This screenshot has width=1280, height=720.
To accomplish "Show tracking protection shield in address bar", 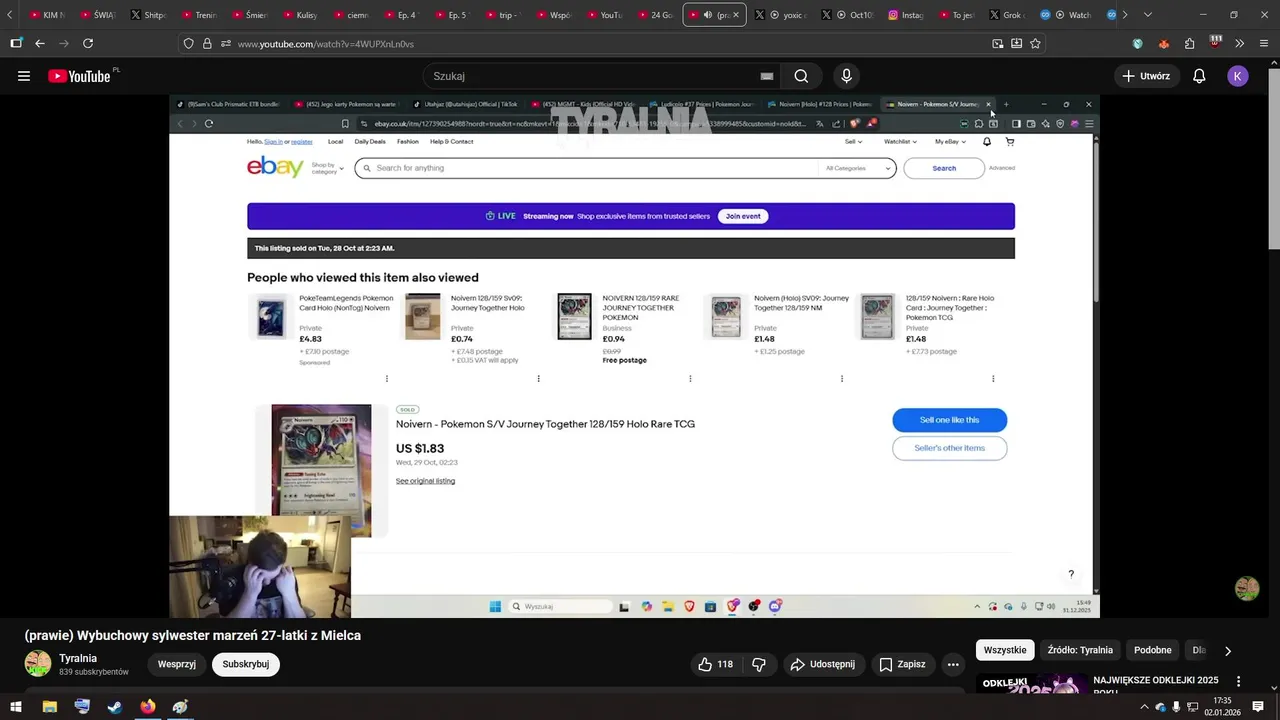I will tap(188, 44).
